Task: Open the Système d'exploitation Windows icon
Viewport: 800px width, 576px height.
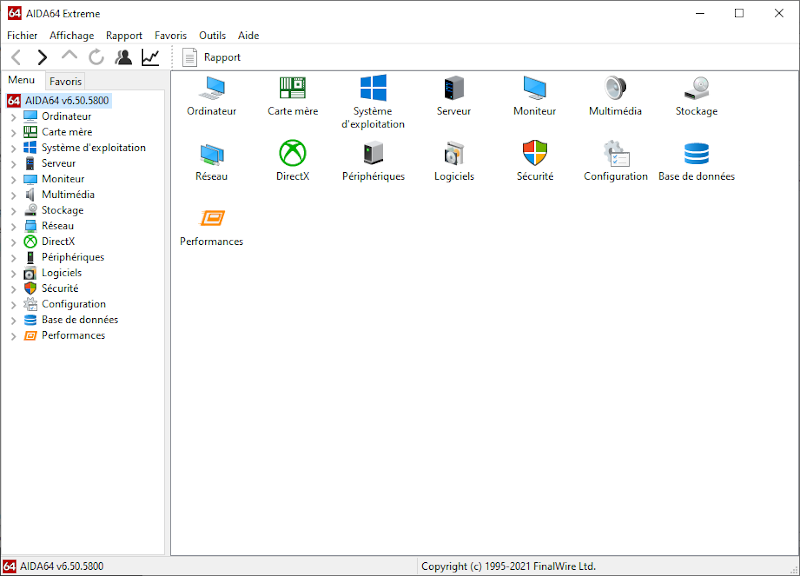Action: point(373,88)
